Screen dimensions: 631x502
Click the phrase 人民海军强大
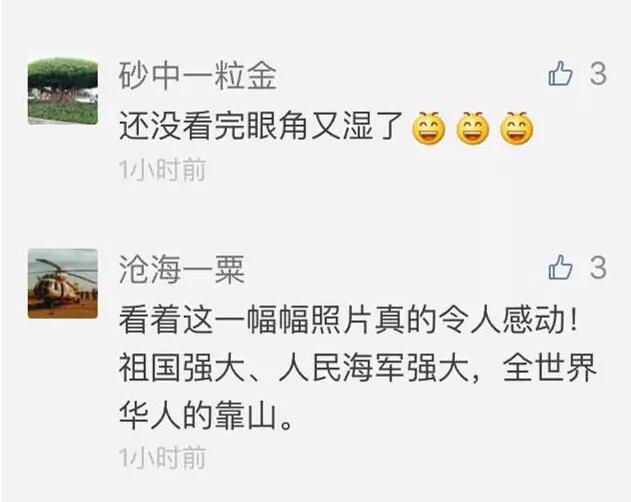pyautogui.click(x=374, y=368)
